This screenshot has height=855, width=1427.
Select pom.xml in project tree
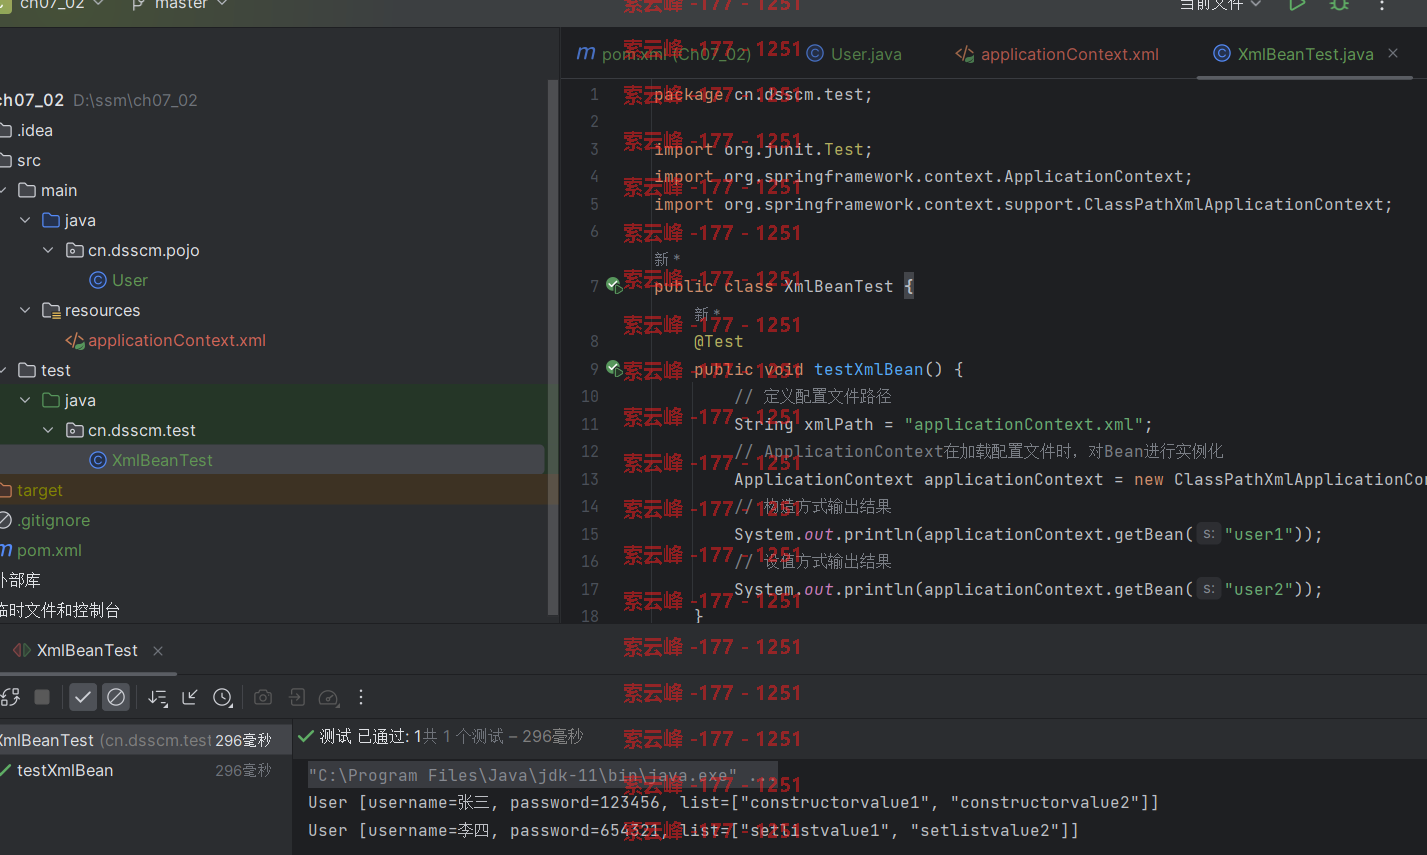(41, 550)
